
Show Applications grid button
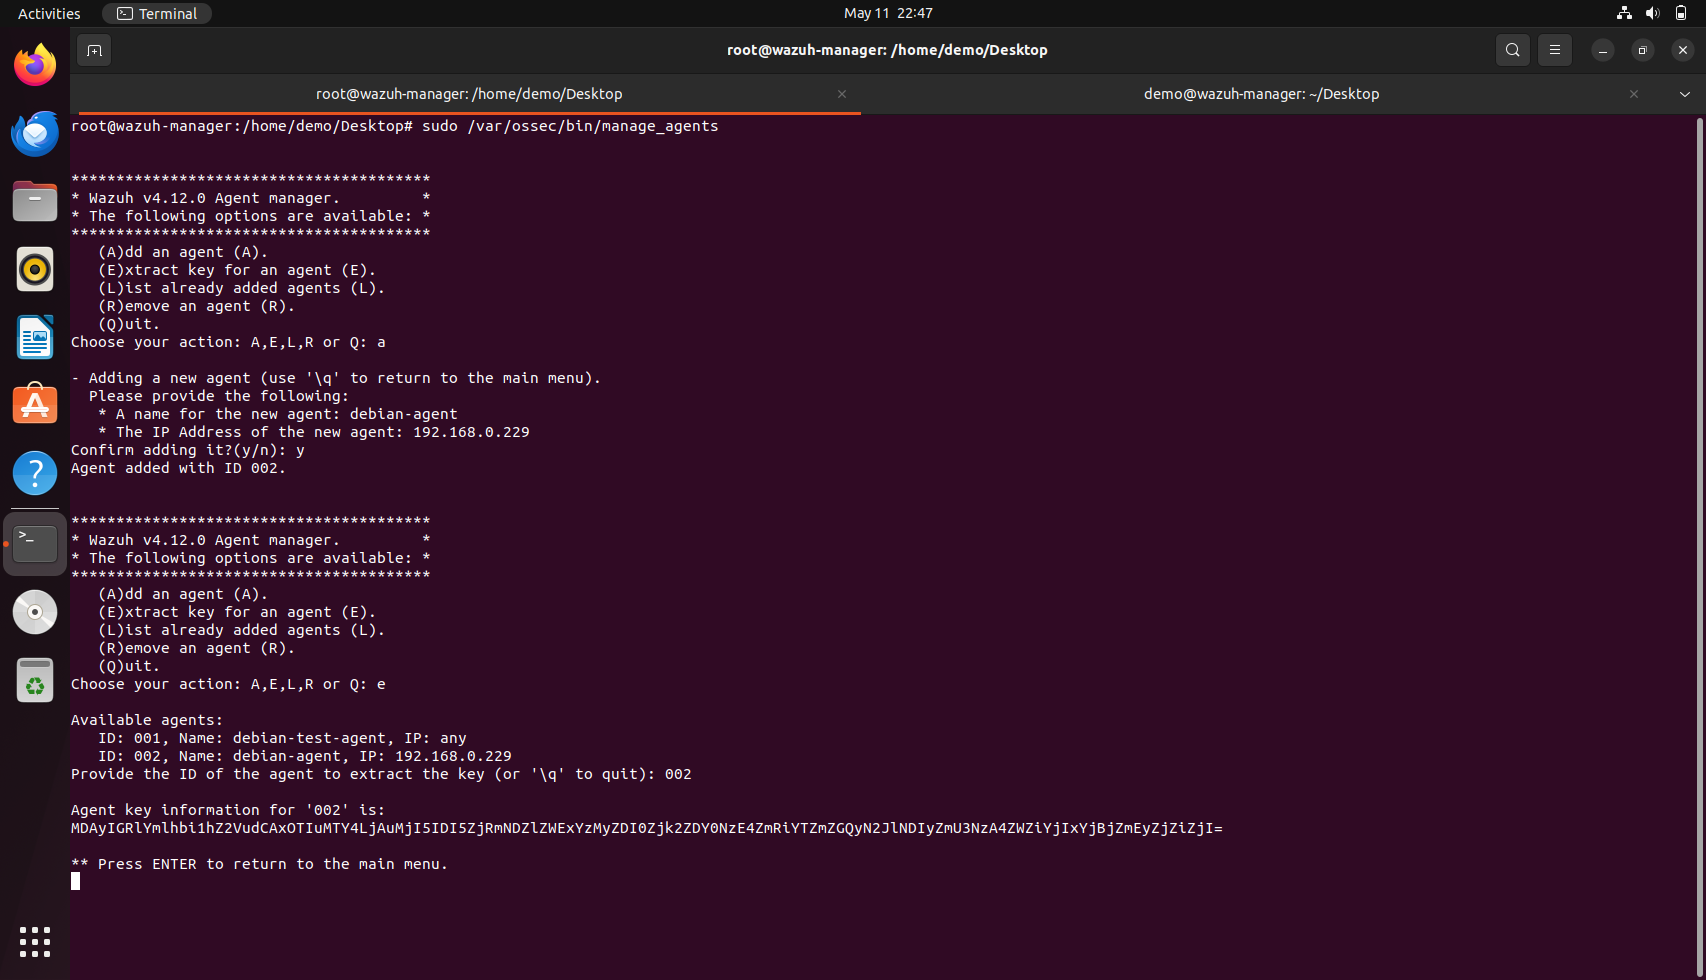click(x=35, y=942)
